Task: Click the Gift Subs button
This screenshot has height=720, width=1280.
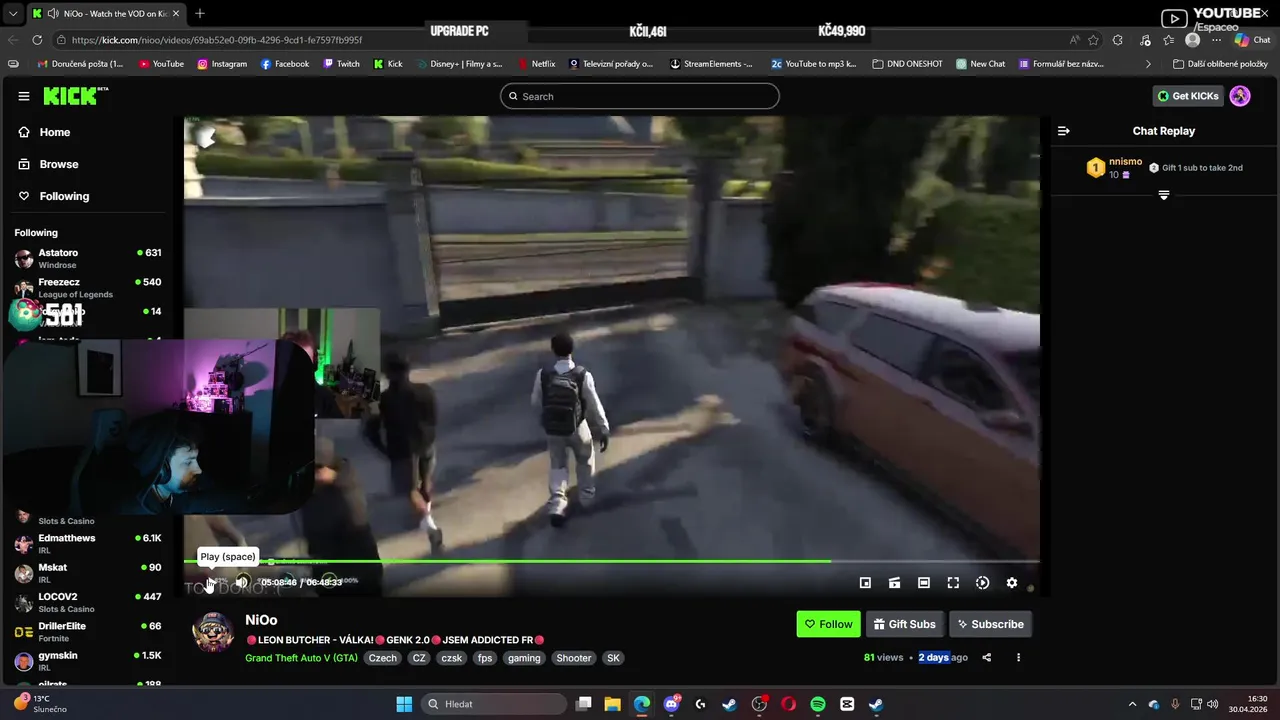Action: click(x=905, y=624)
